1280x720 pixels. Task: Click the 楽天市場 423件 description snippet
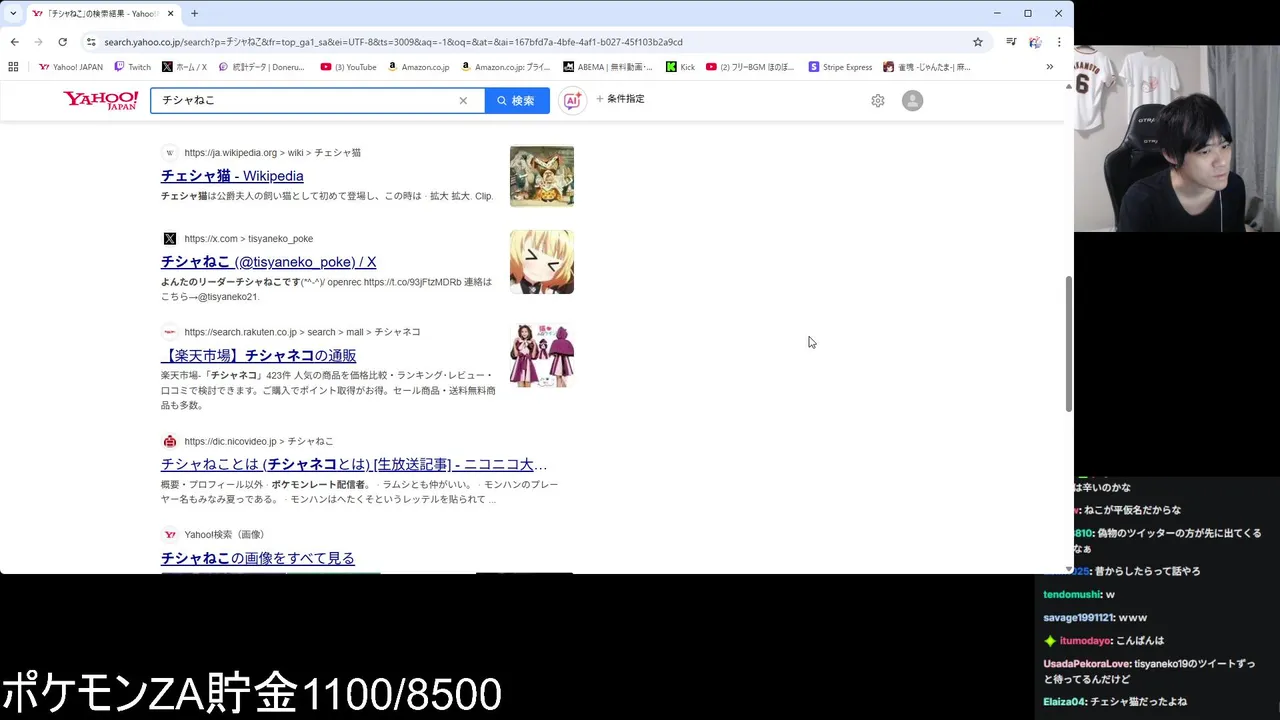coord(328,390)
